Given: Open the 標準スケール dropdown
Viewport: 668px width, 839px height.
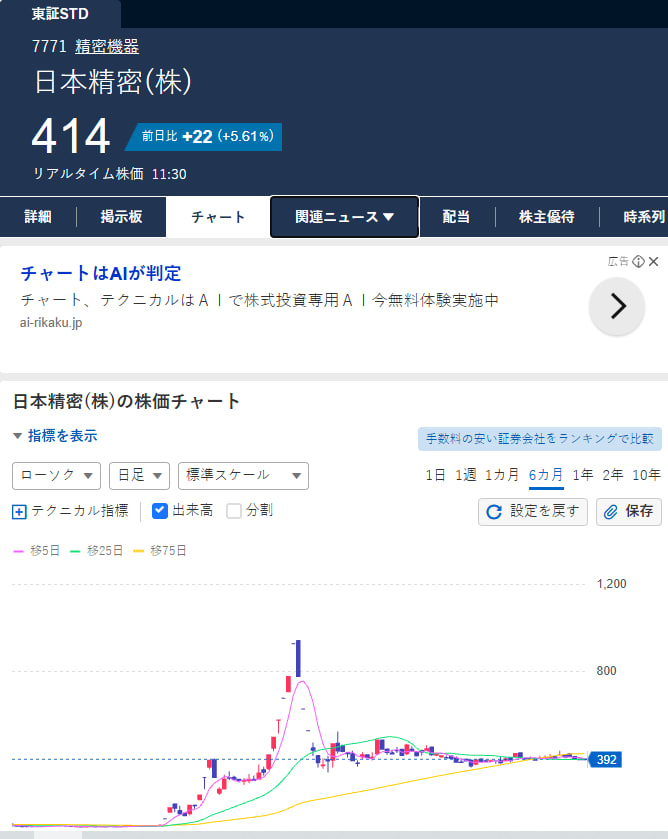Looking at the screenshot, I should [x=243, y=476].
